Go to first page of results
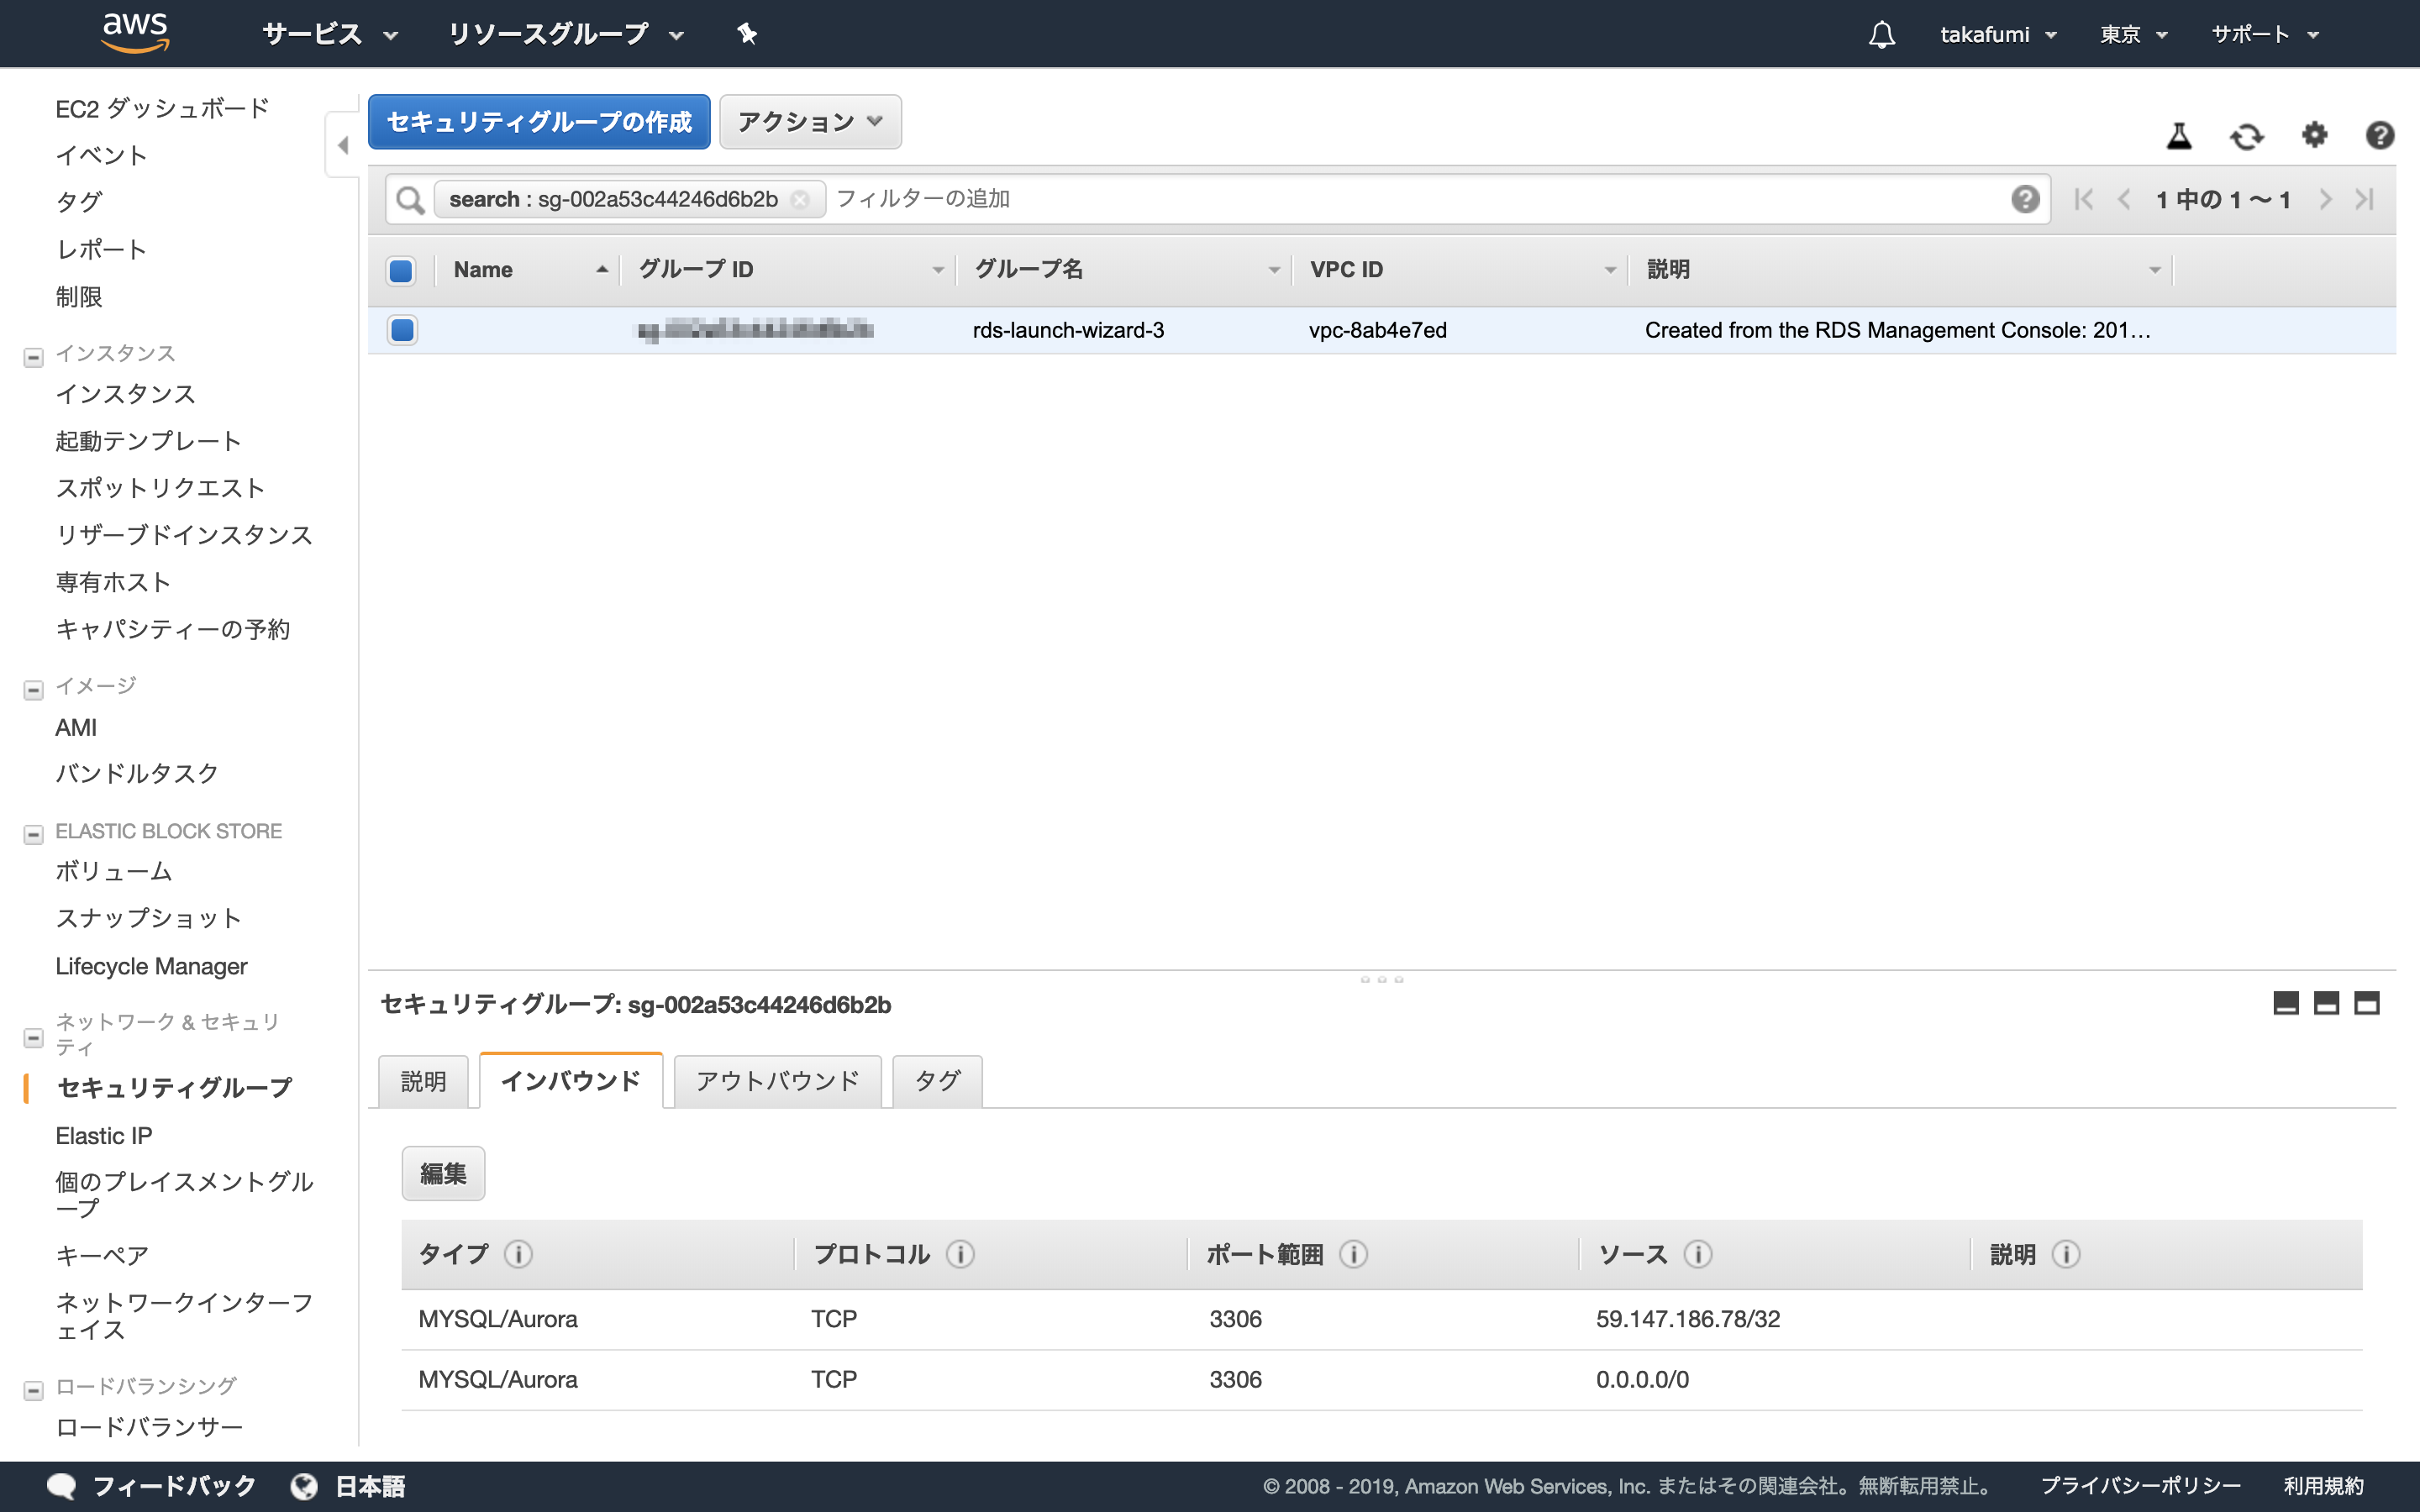2420x1512 pixels. [x=2084, y=199]
